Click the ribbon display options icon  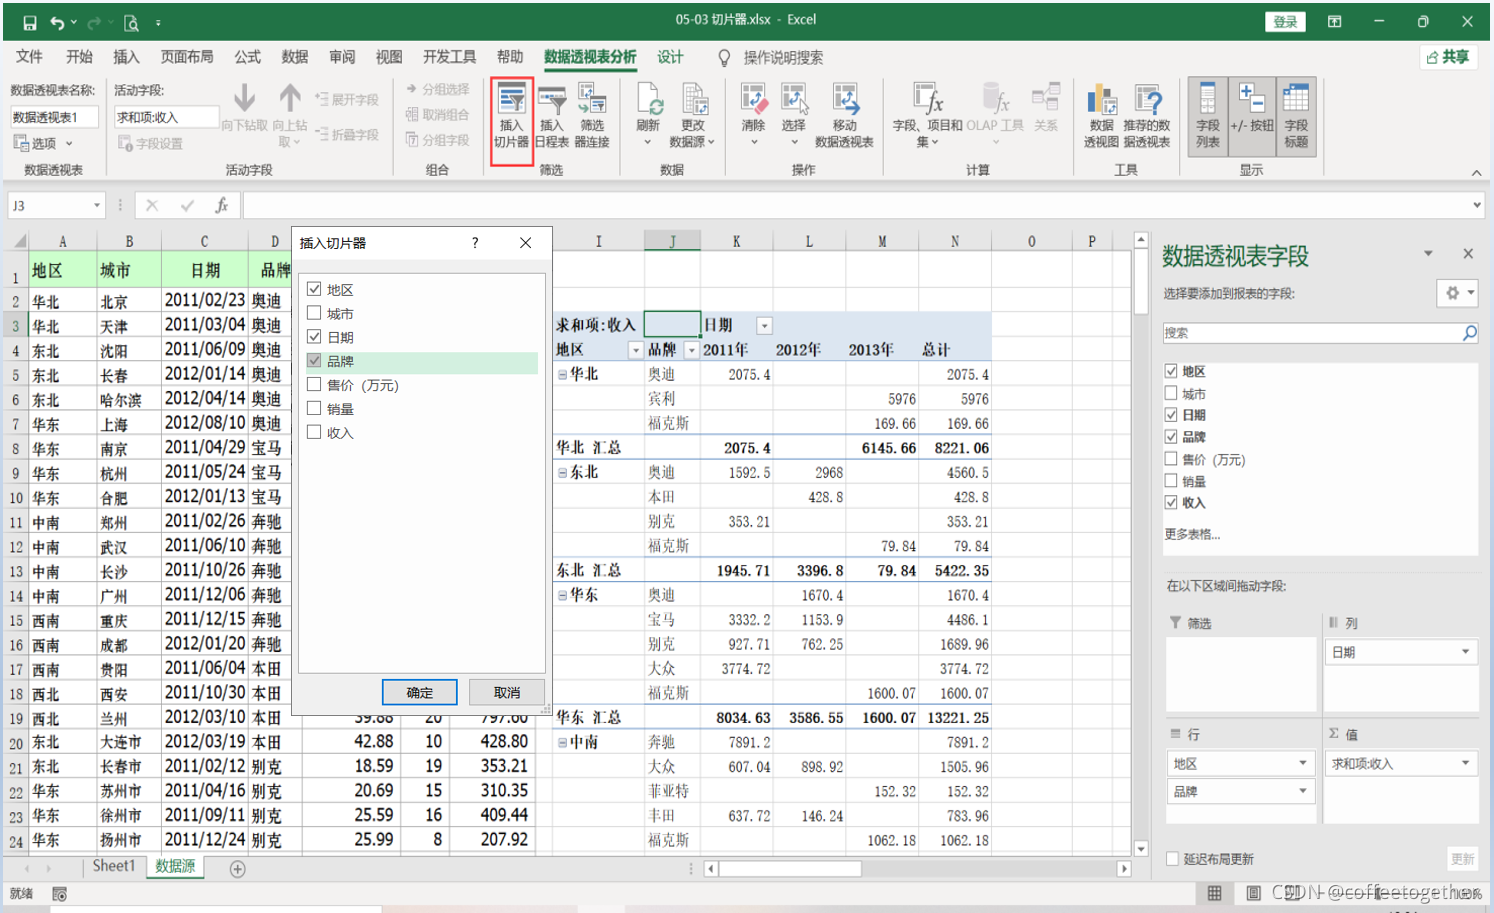1334,21
